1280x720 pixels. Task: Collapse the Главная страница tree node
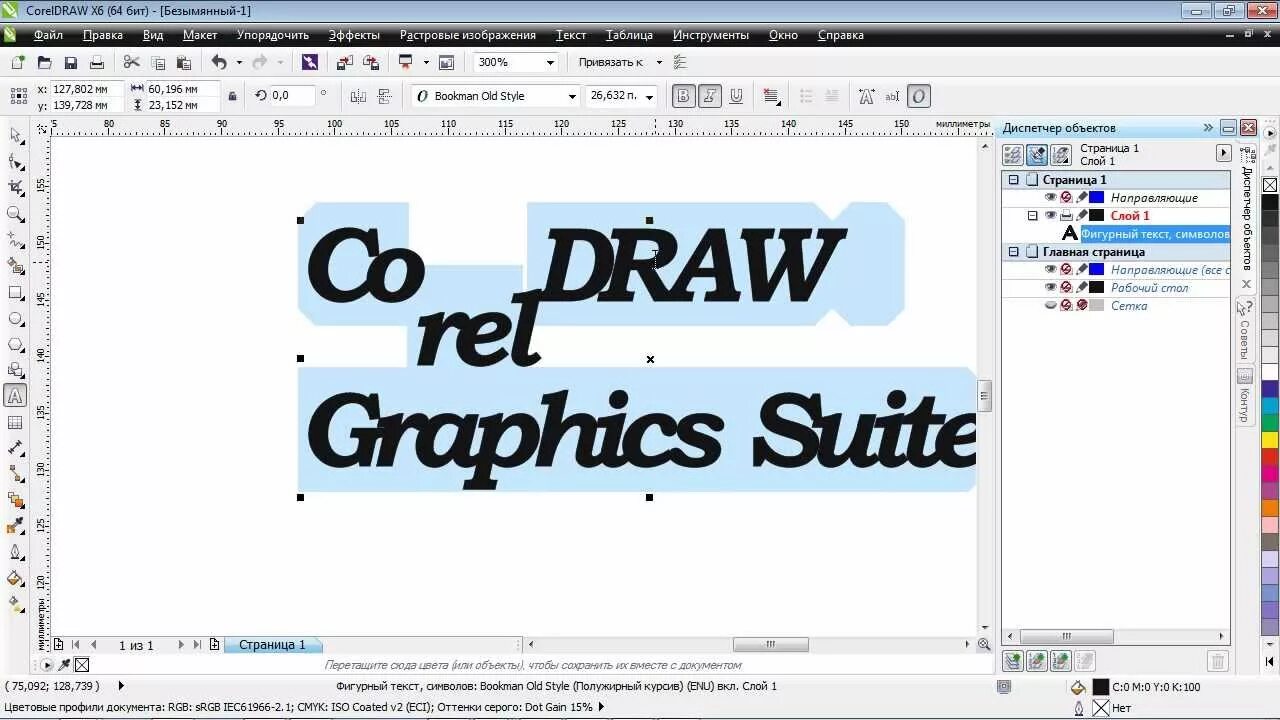(x=1013, y=252)
